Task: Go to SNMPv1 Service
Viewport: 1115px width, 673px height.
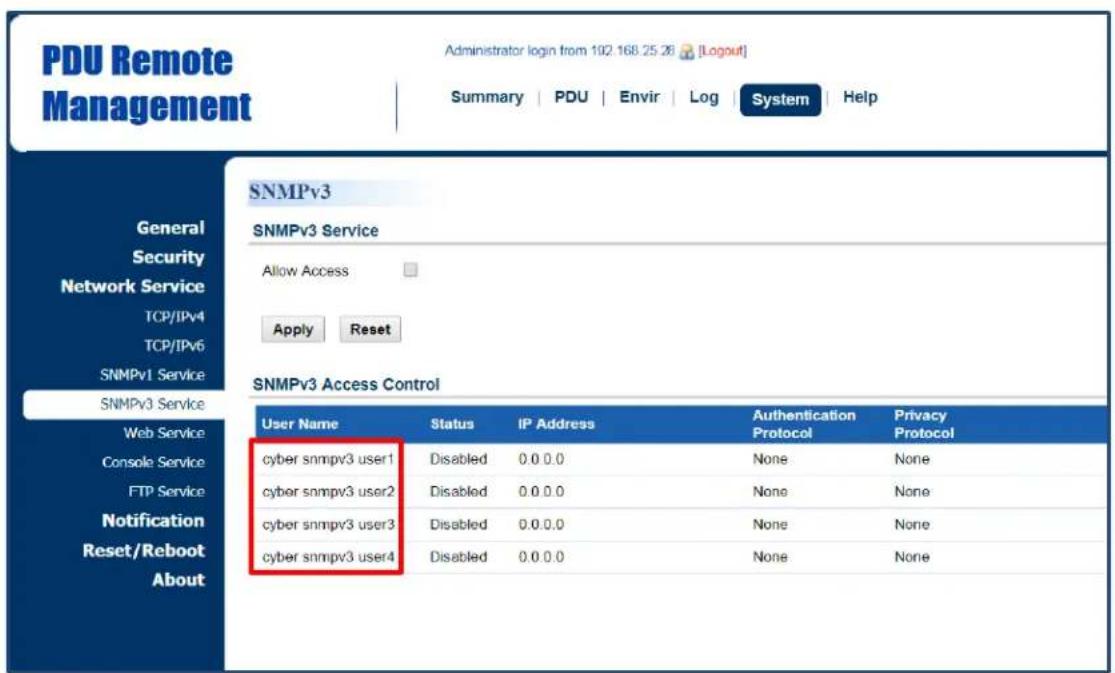Action: (152, 375)
